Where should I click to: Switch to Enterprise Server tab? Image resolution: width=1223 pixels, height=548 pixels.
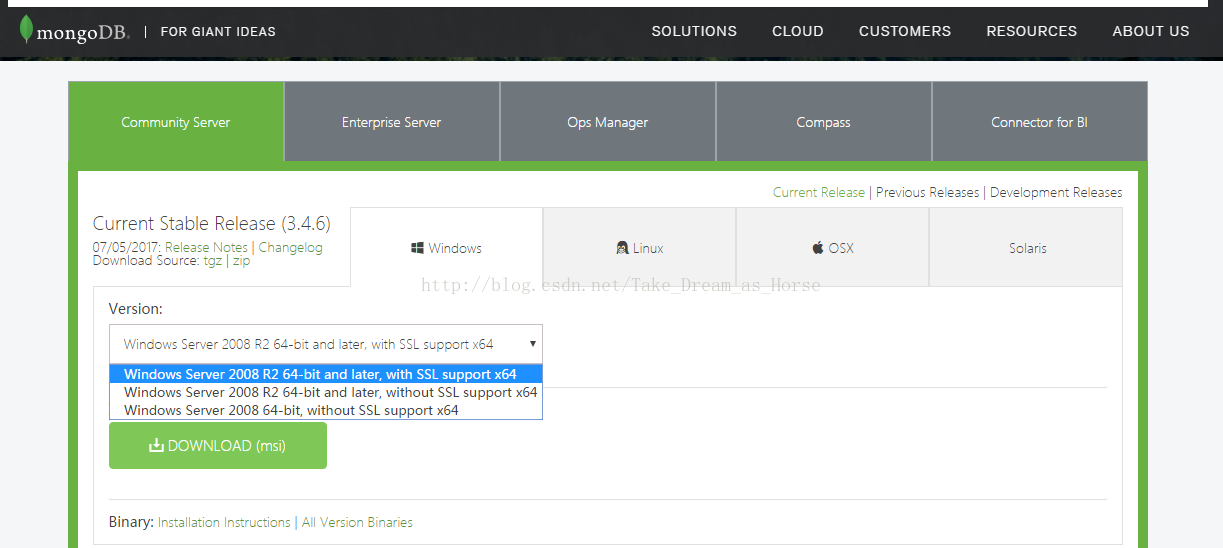tap(392, 122)
